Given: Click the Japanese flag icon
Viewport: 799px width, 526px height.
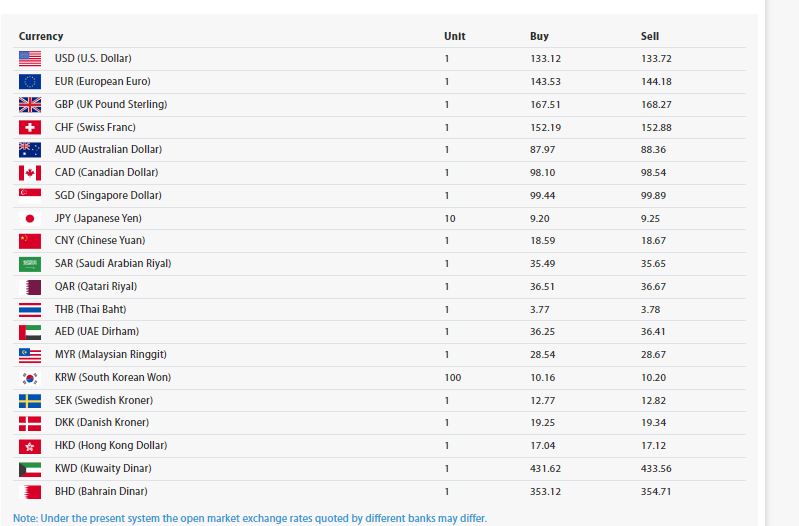Looking at the screenshot, I should [x=29, y=218].
